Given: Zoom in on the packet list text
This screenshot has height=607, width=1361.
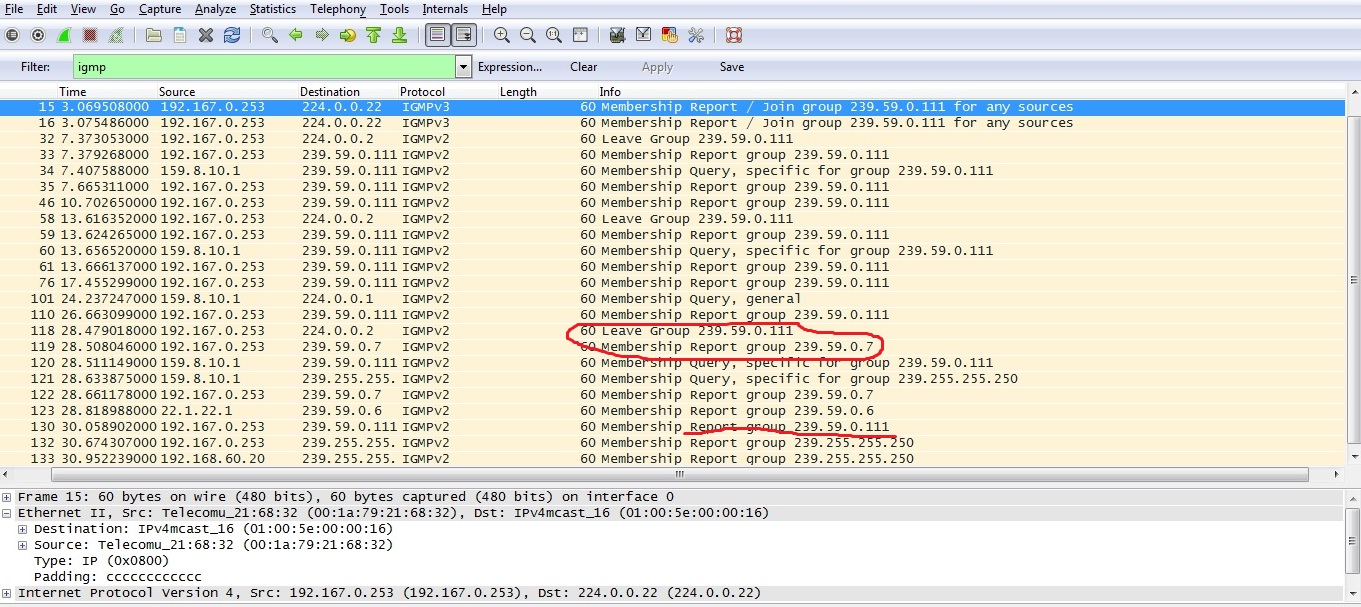Looking at the screenshot, I should [502, 35].
